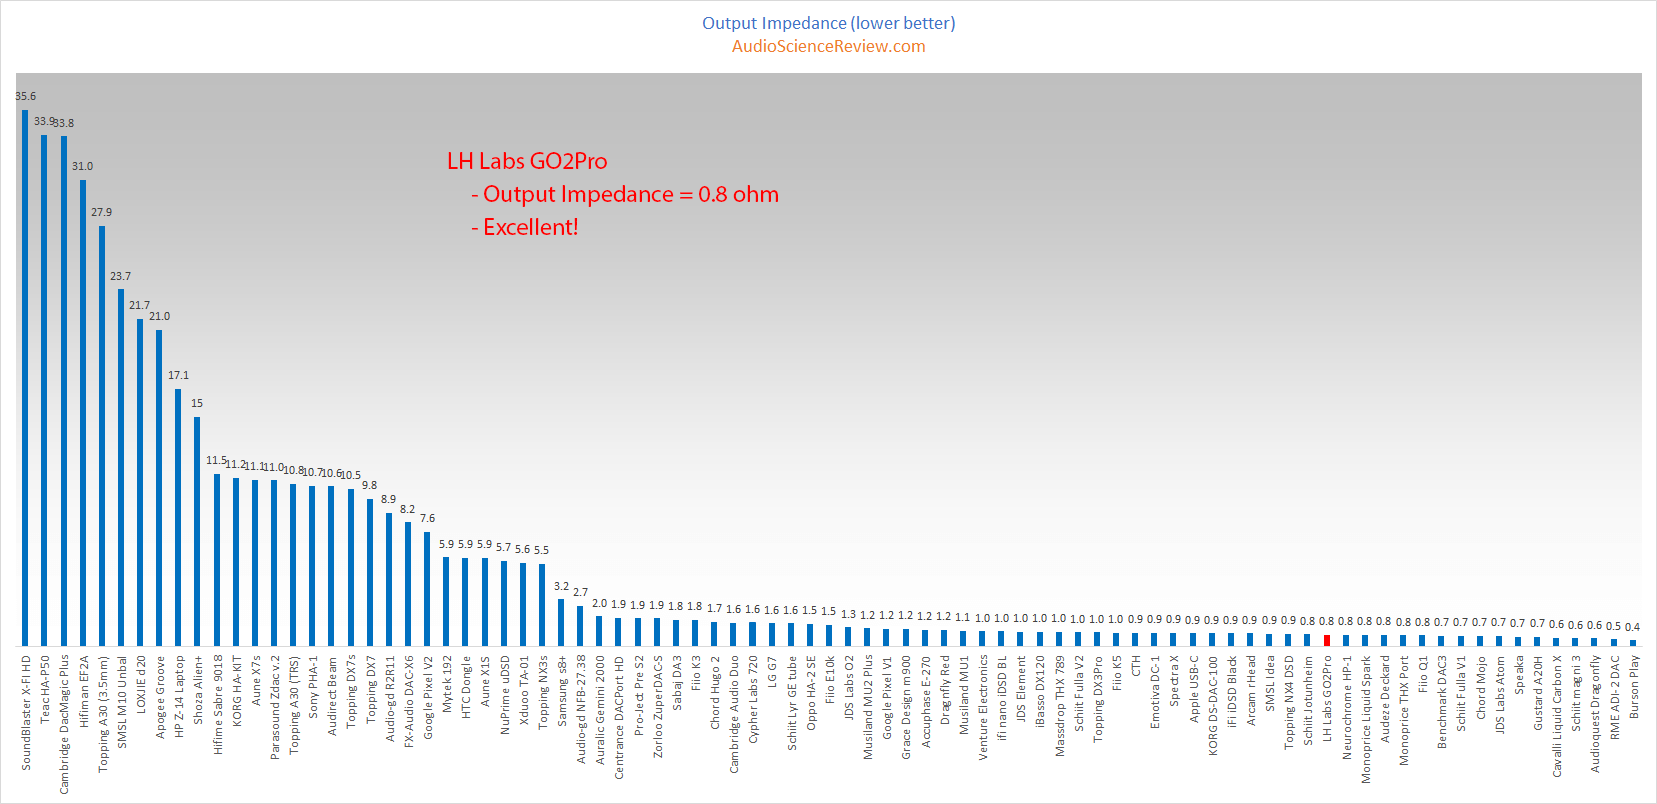Click the 7.6 data label
Screen dimensions: 1657x804
[x=427, y=519]
